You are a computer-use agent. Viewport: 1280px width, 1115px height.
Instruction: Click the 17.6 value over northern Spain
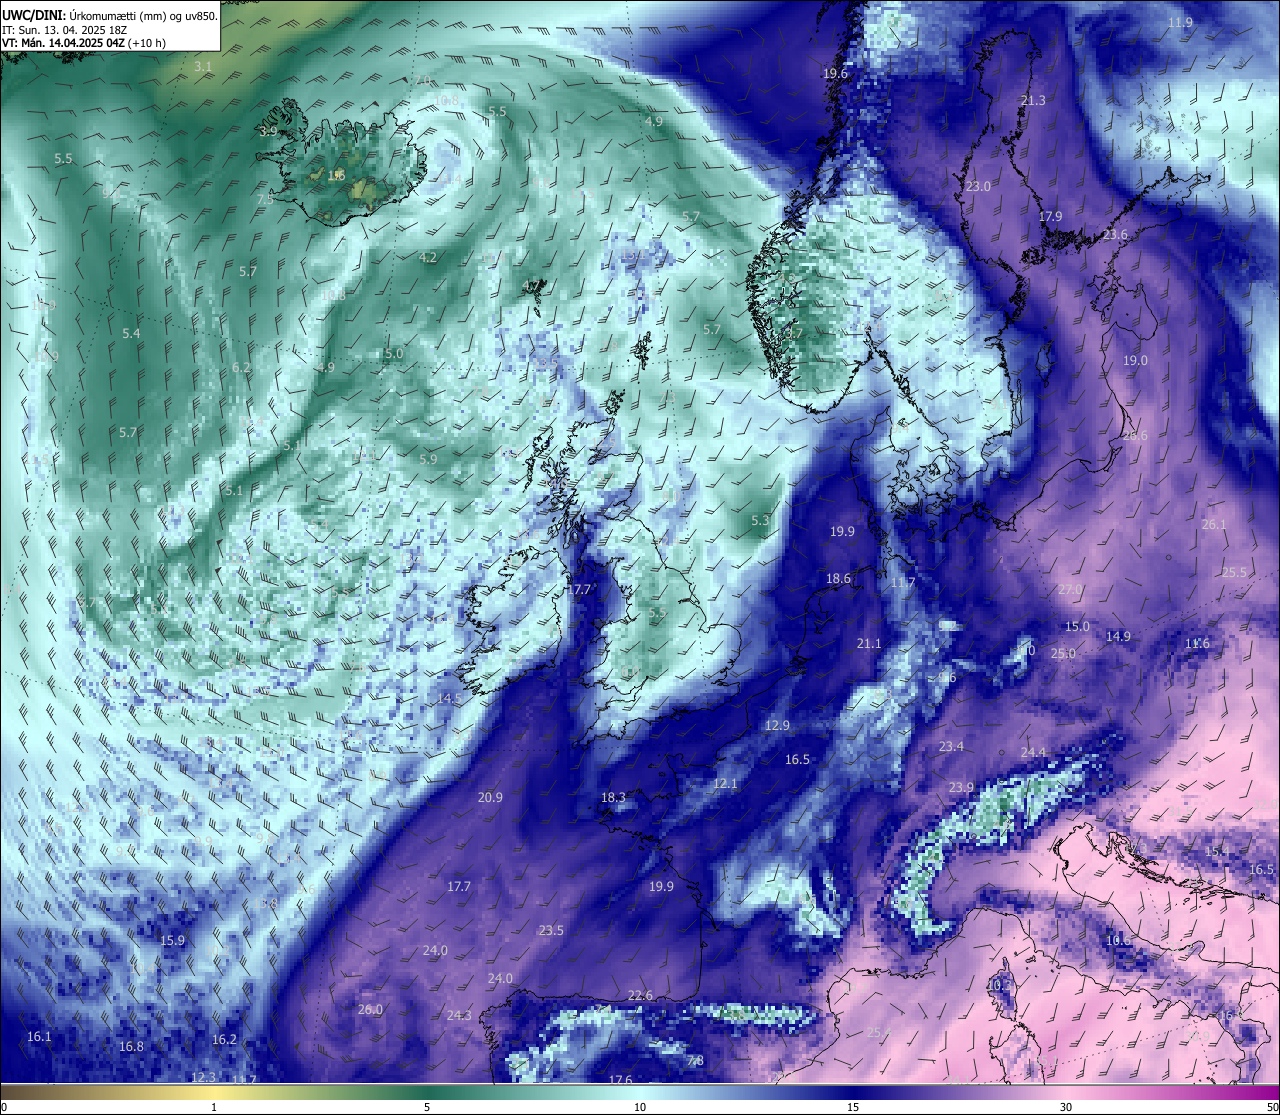[620, 1080]
